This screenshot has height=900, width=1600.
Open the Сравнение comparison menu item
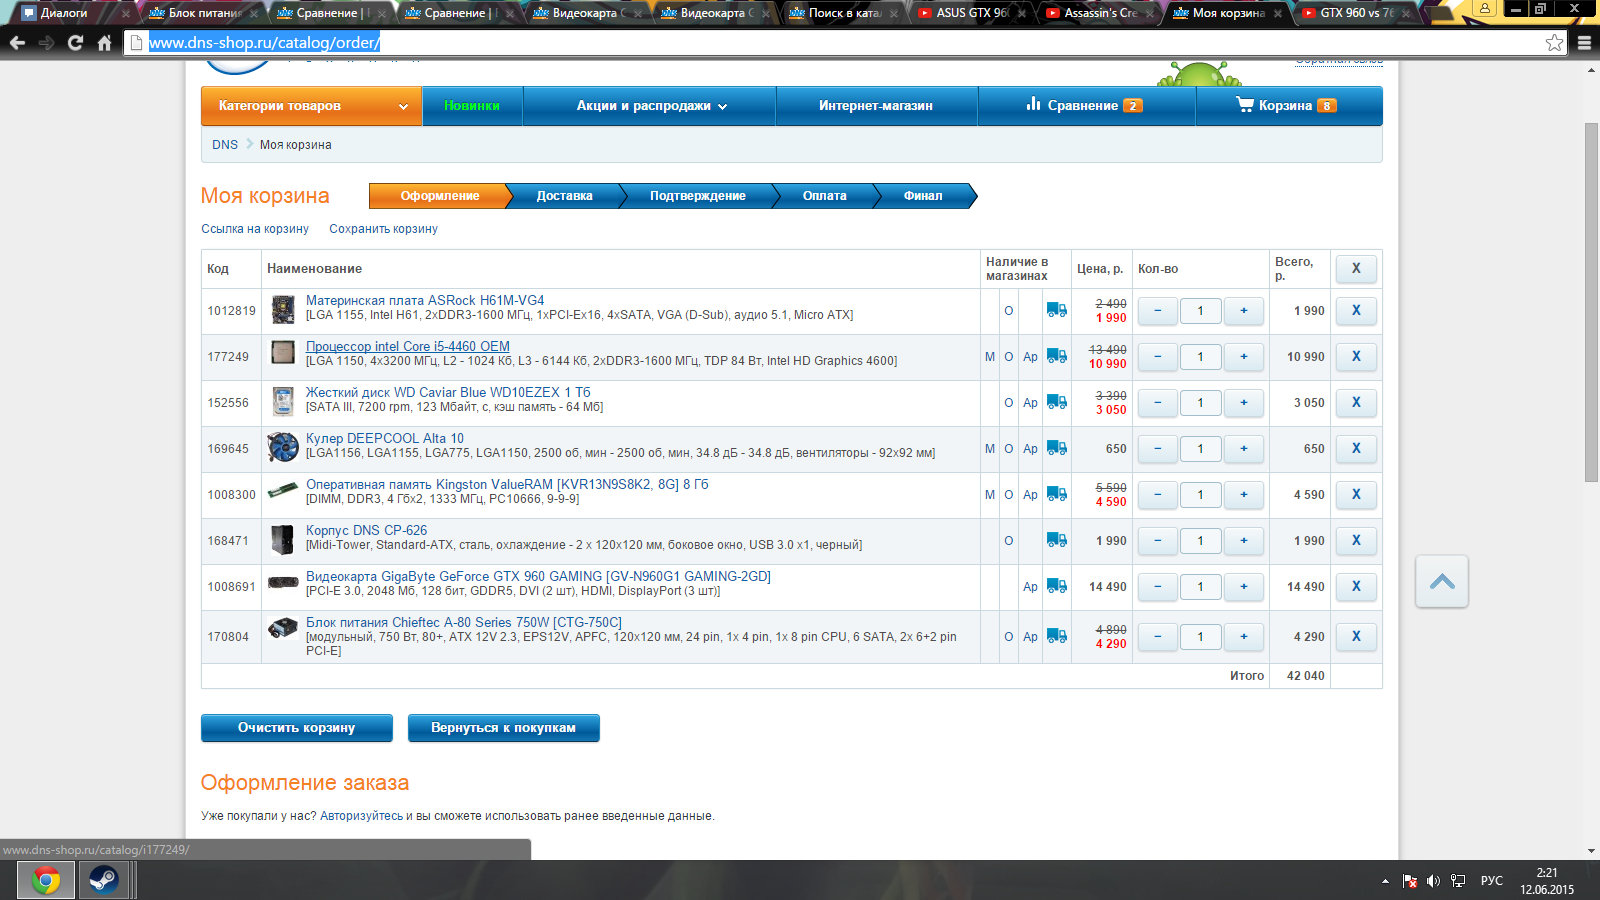point(1086,106)
